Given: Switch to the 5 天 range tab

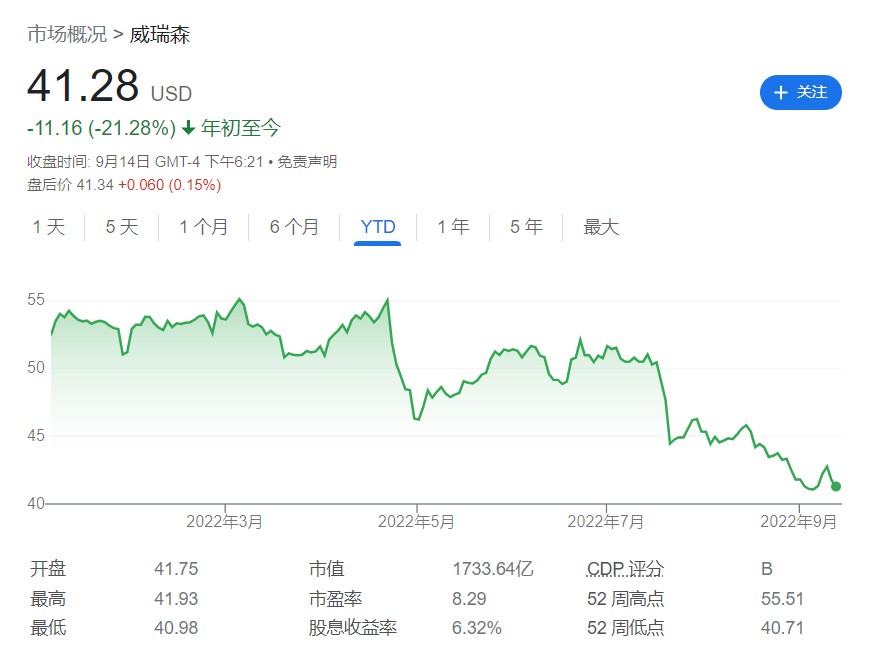Looking at the screenshot, I should tap(122, 227).
